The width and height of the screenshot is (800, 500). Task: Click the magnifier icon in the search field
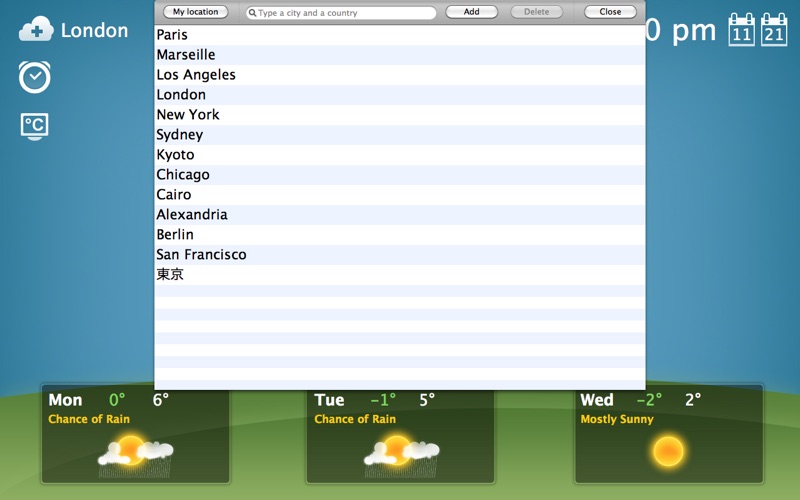tap(253, 13)
